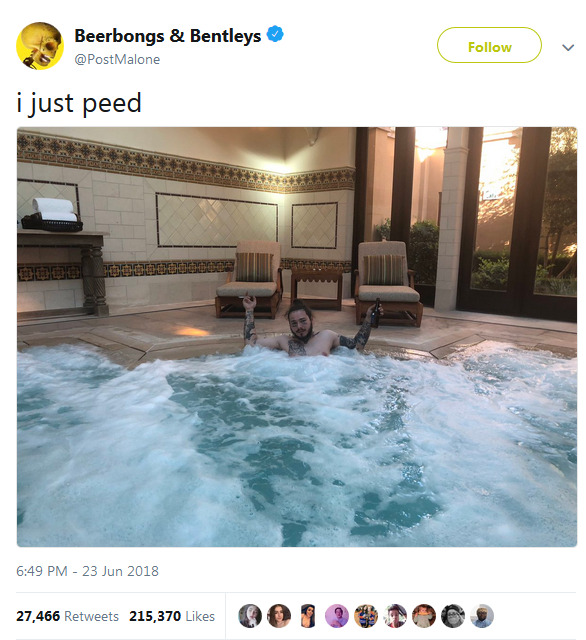Open the last liker avatar with cap
Screen dimensions: 586x640
(482, 616)
